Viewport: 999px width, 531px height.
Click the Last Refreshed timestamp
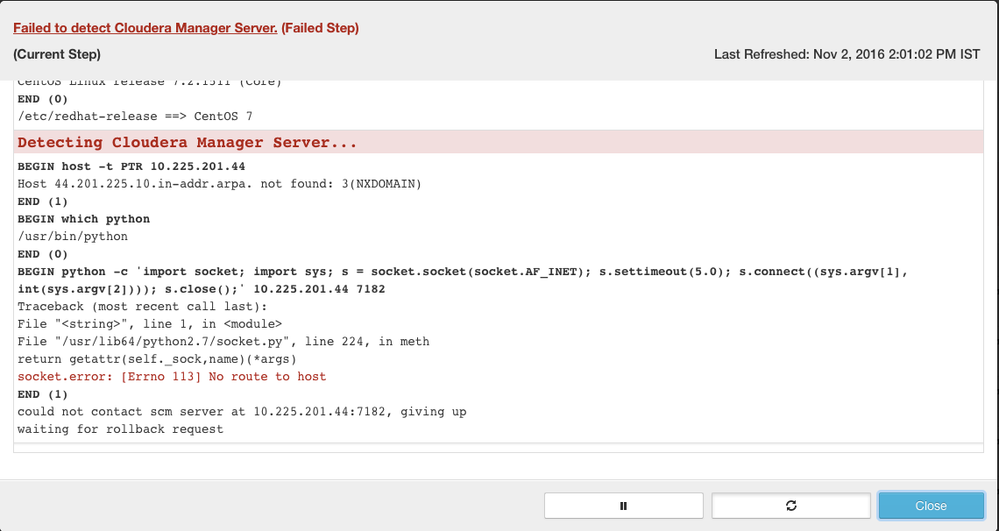(x=846, y=54)
